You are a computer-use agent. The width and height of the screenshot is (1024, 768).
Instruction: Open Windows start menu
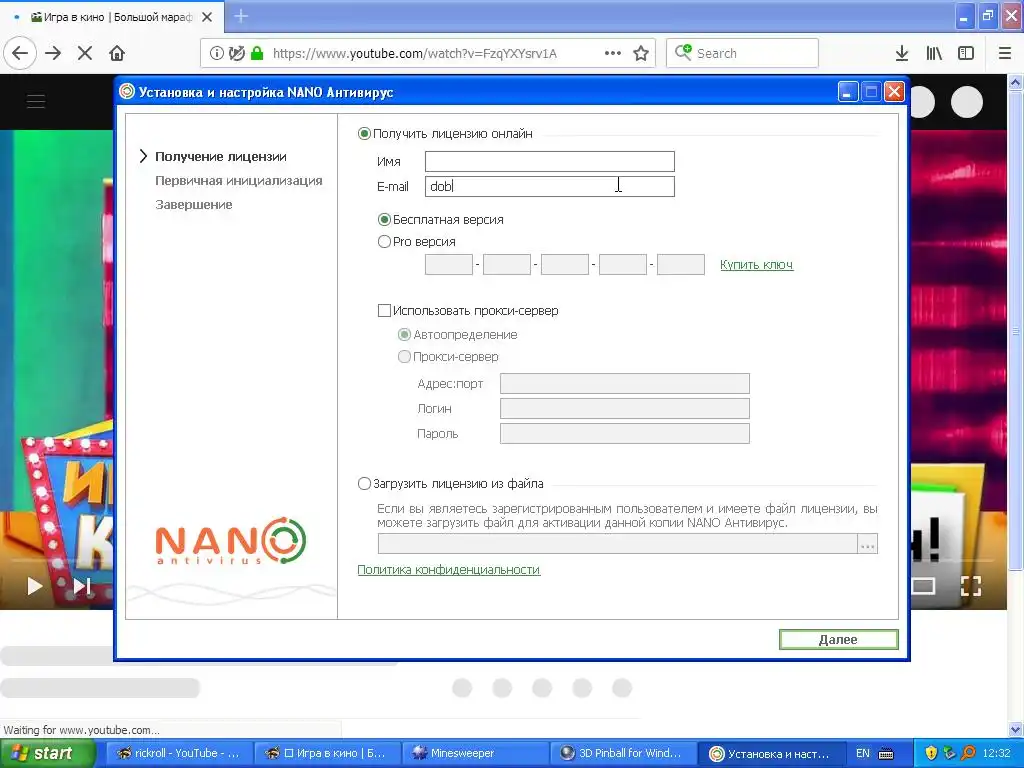point(48,753)
